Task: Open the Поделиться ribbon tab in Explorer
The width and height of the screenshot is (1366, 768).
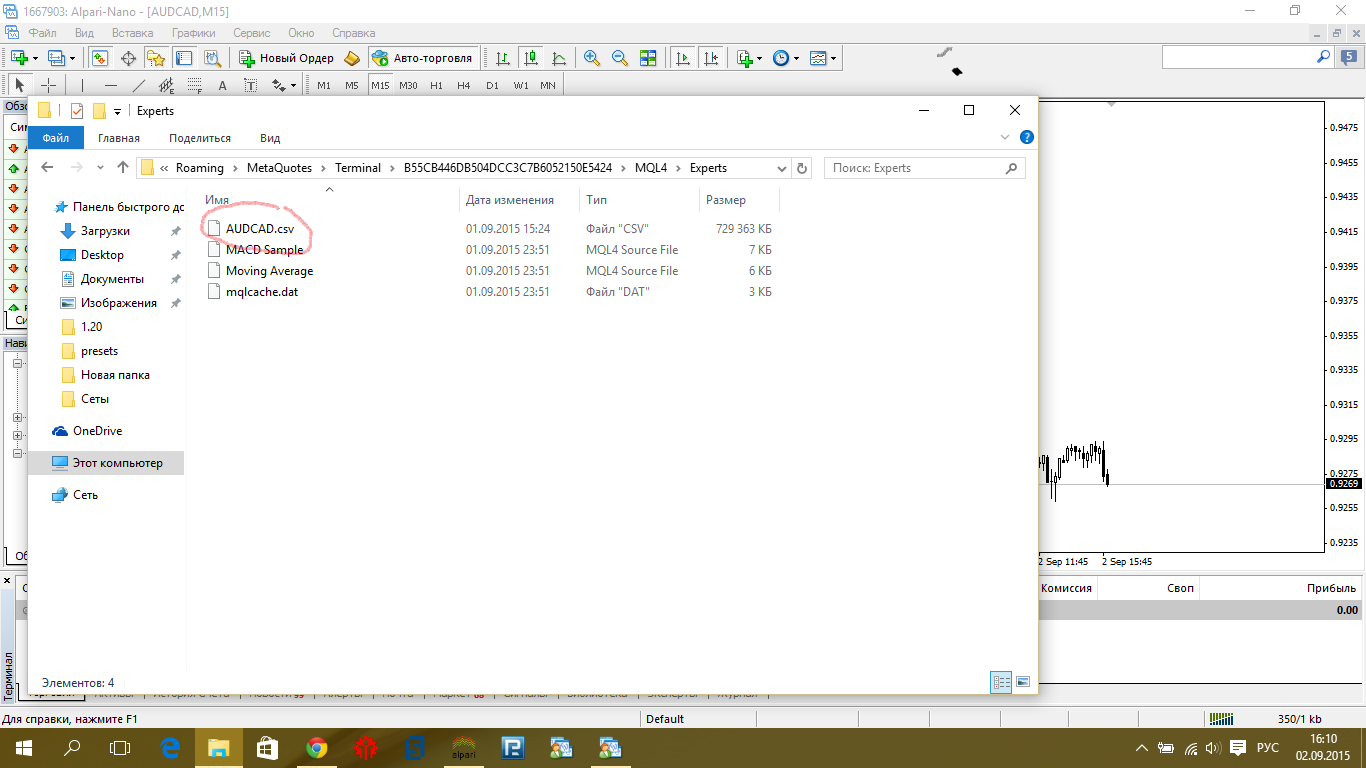Action: (200, 138)
